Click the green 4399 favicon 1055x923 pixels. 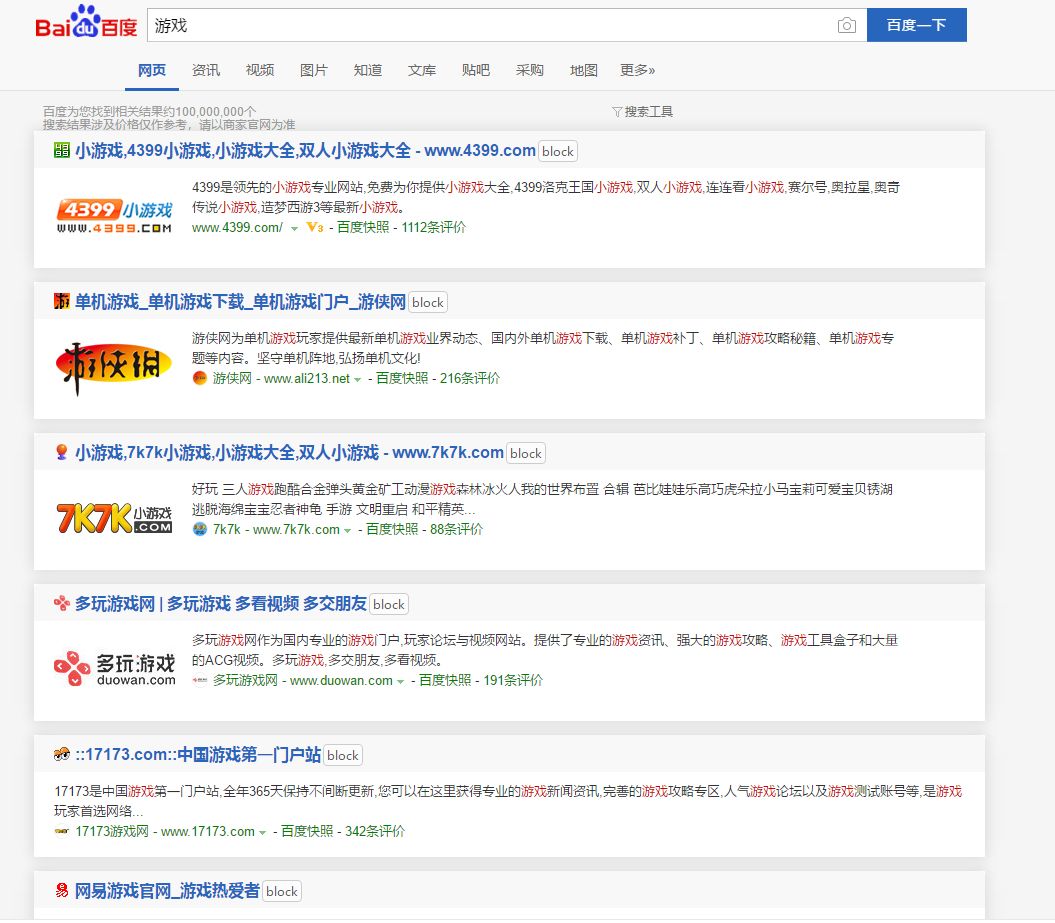[62, 151]
